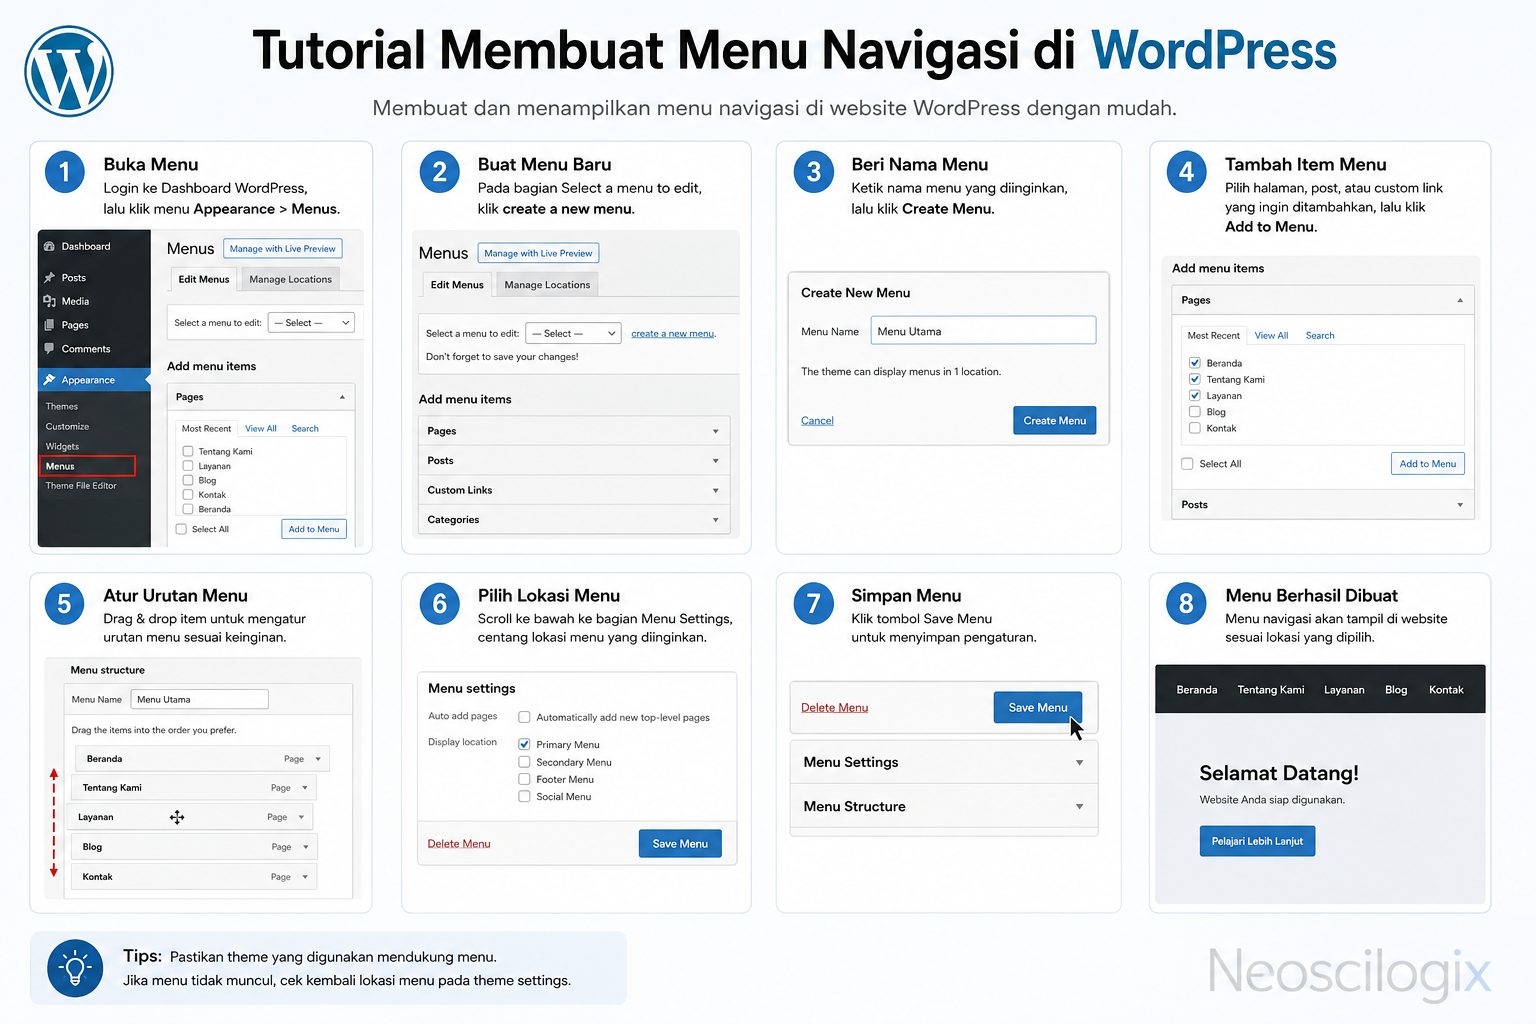1536x1024 pixels.
Task: Select the highlighted Menus sidebar item
Action: (x=87, y=466)
